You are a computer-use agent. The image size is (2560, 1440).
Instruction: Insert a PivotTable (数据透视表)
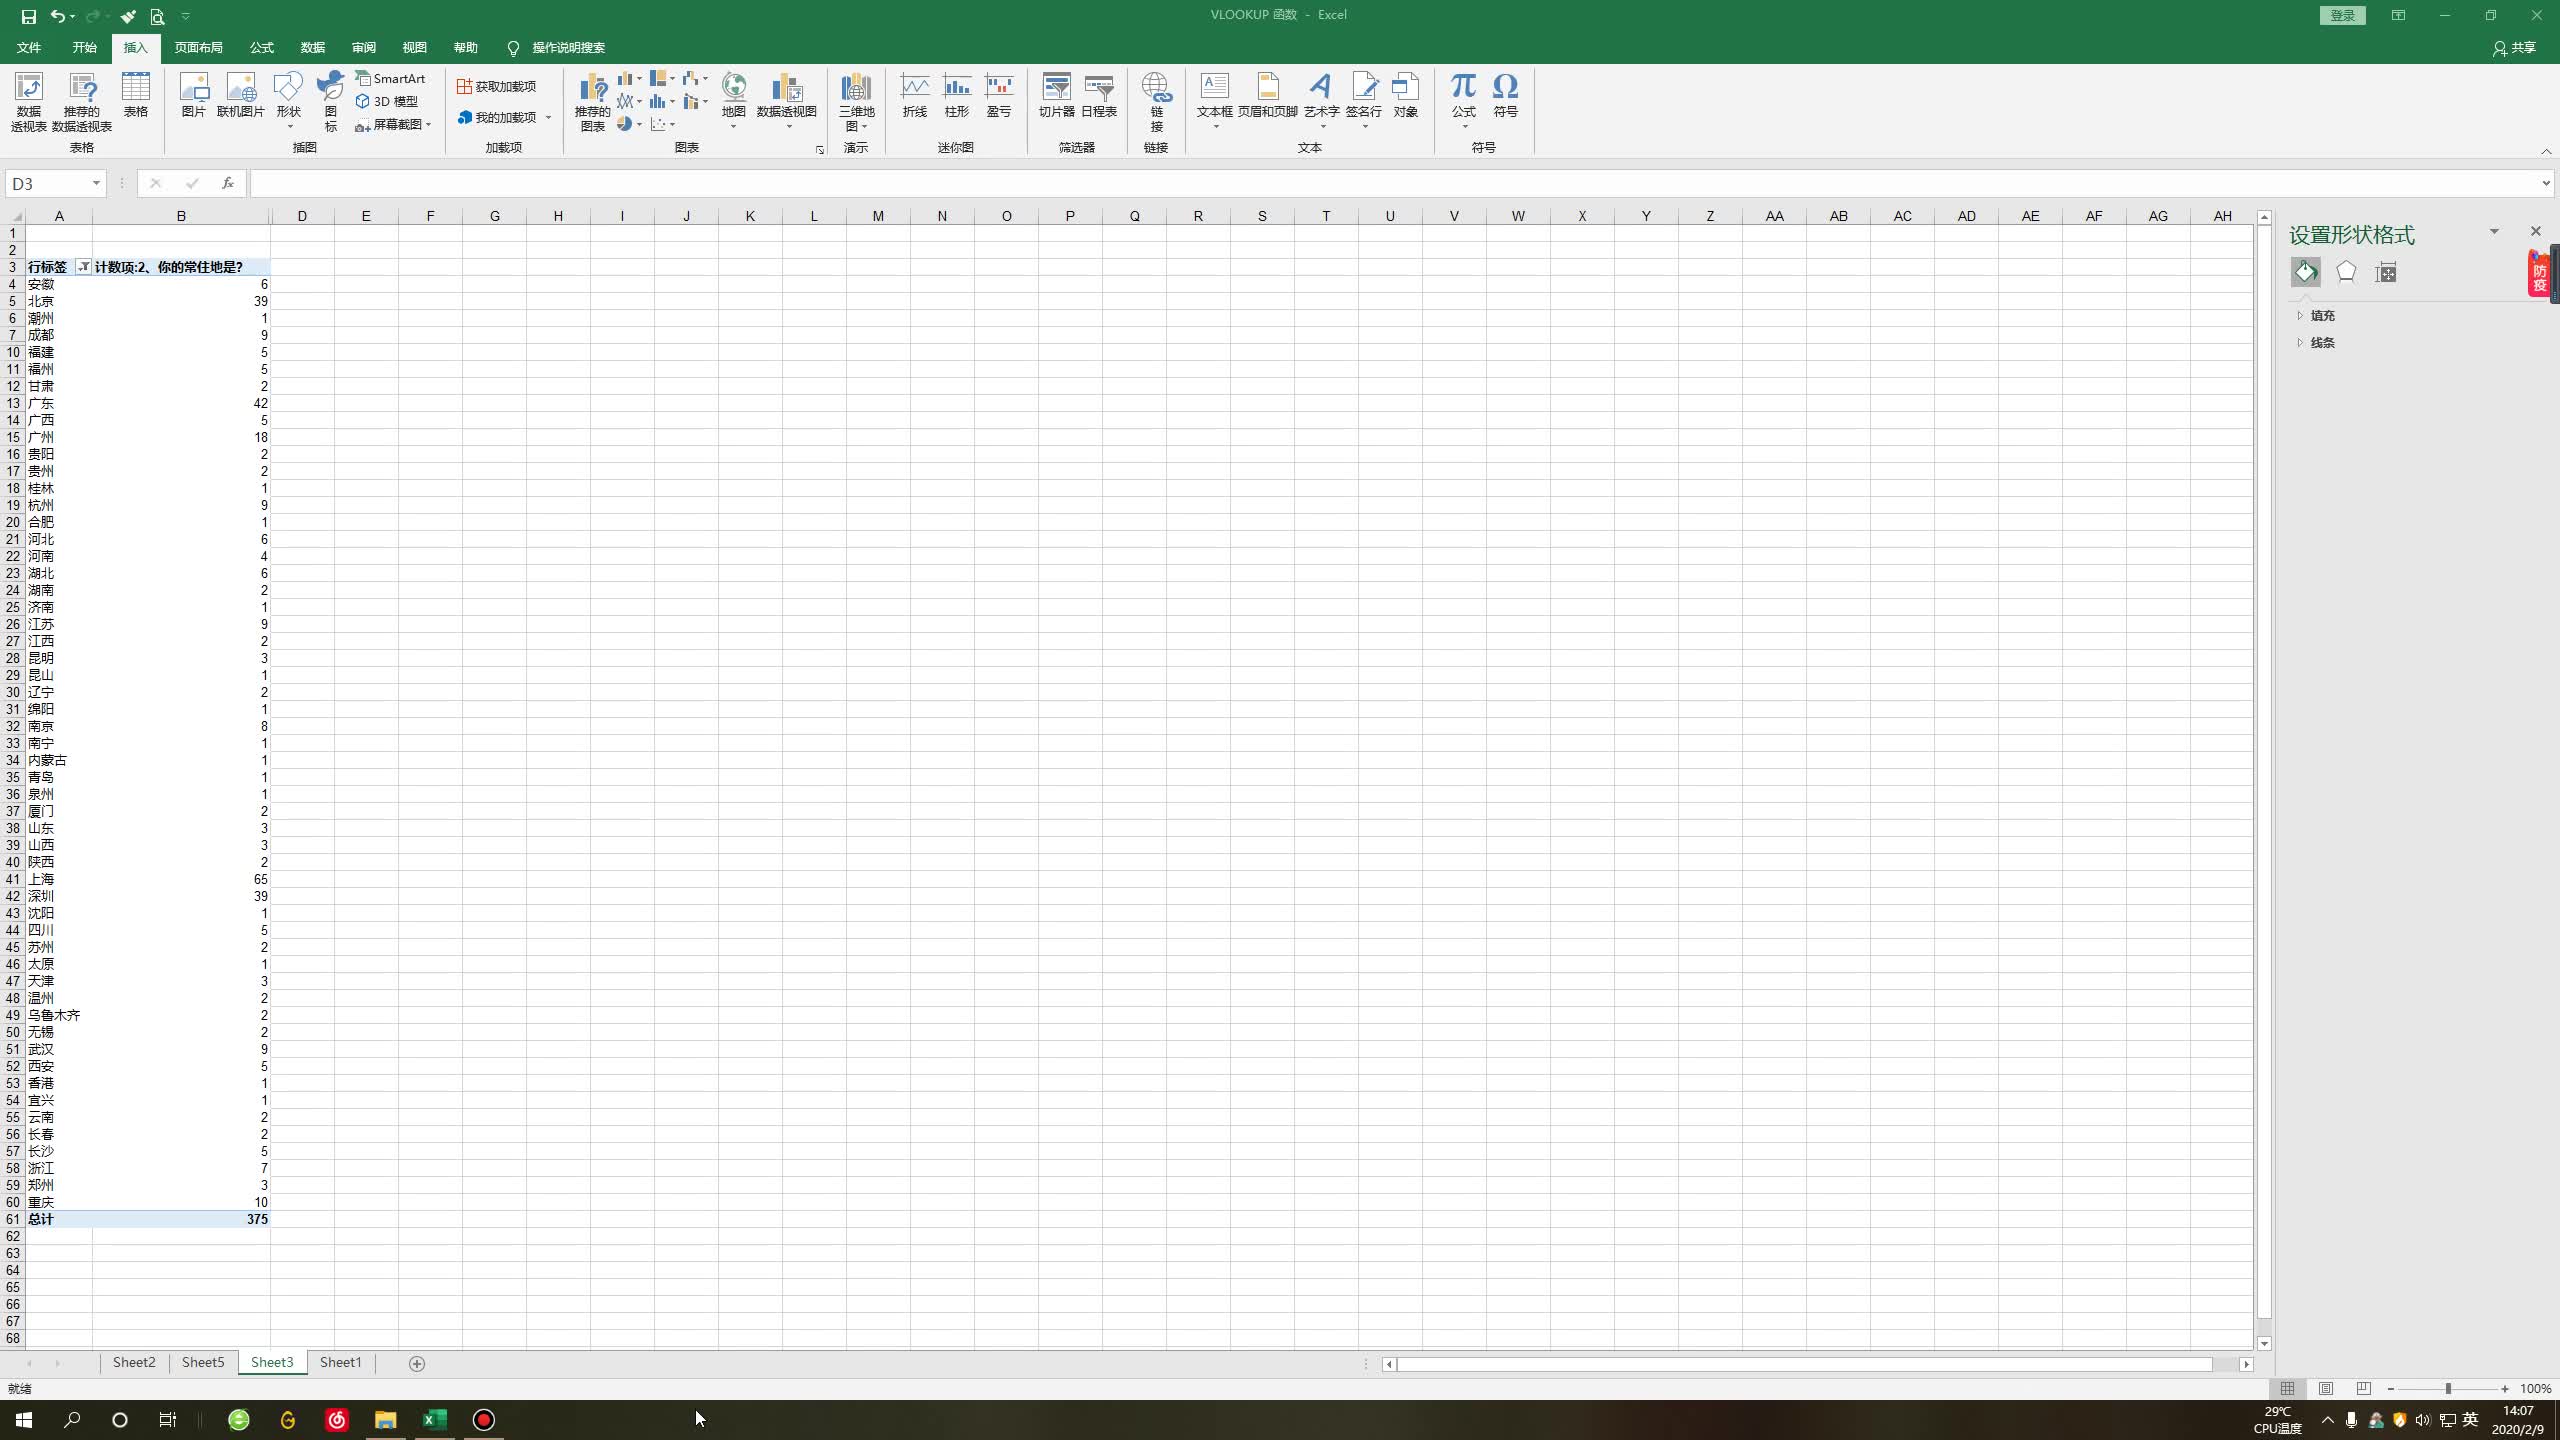[x=29, y=102]
